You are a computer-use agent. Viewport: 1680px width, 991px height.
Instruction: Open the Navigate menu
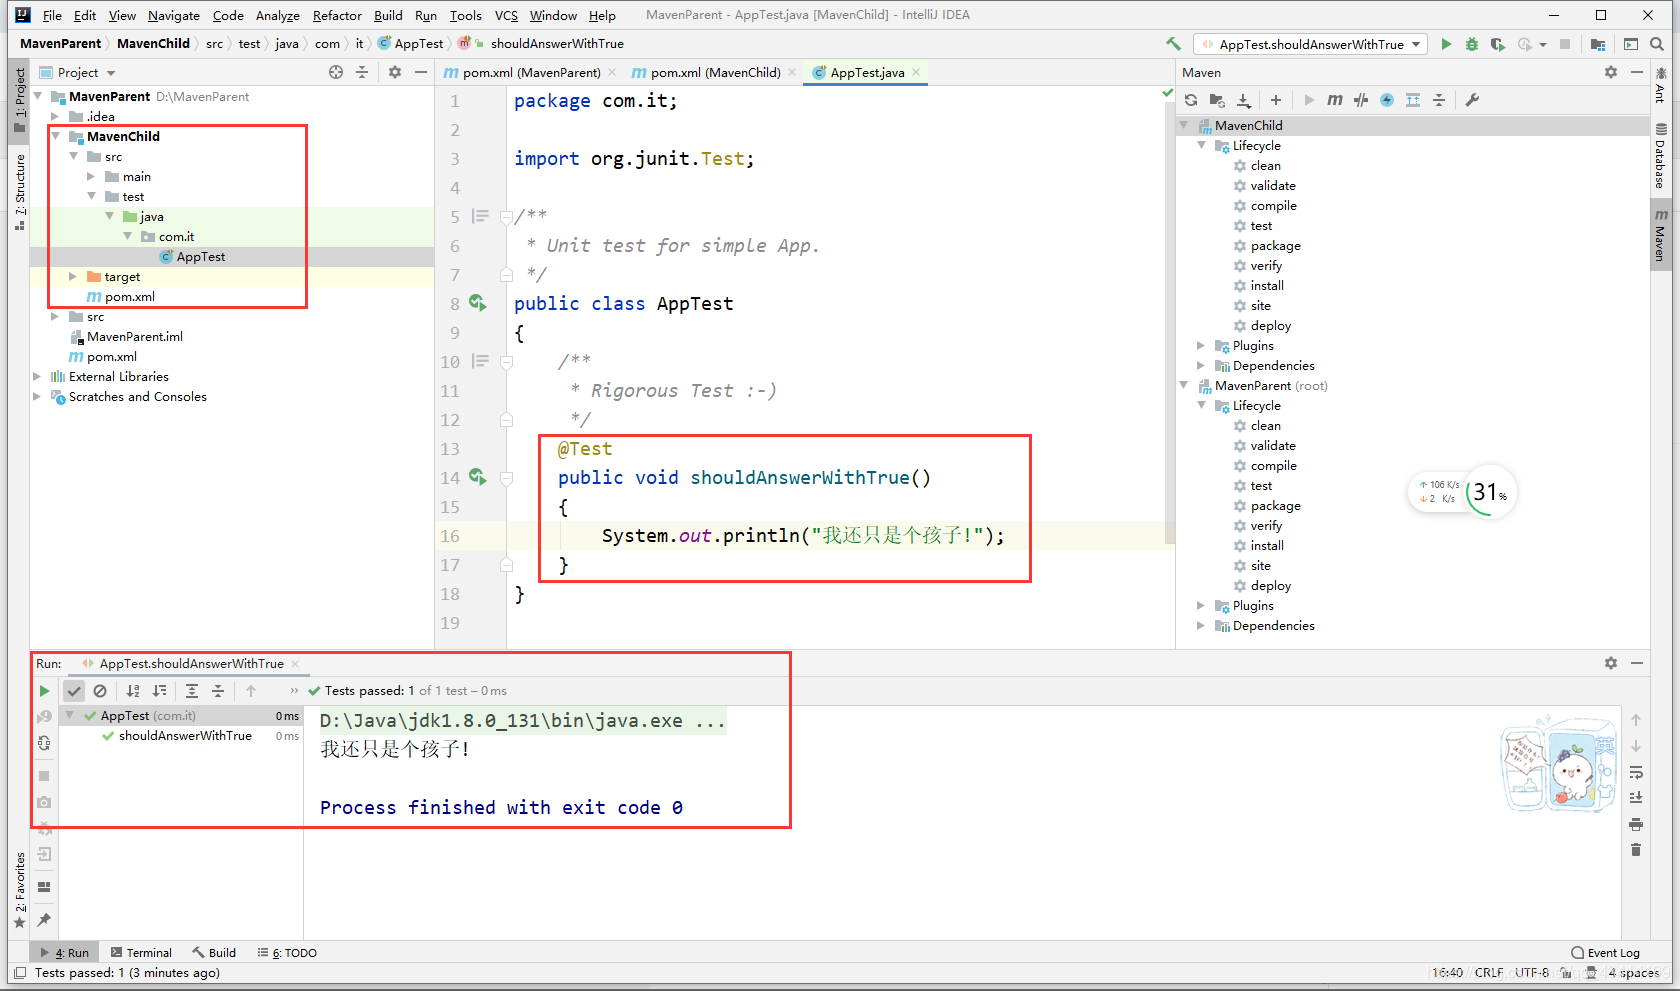tap(174, 15)
